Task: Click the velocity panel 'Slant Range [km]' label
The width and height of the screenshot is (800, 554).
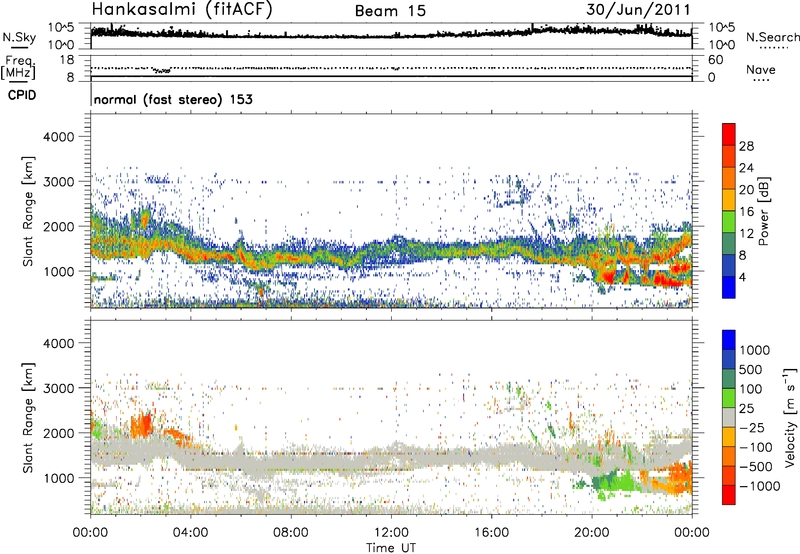Action: [x=28, y=417]
